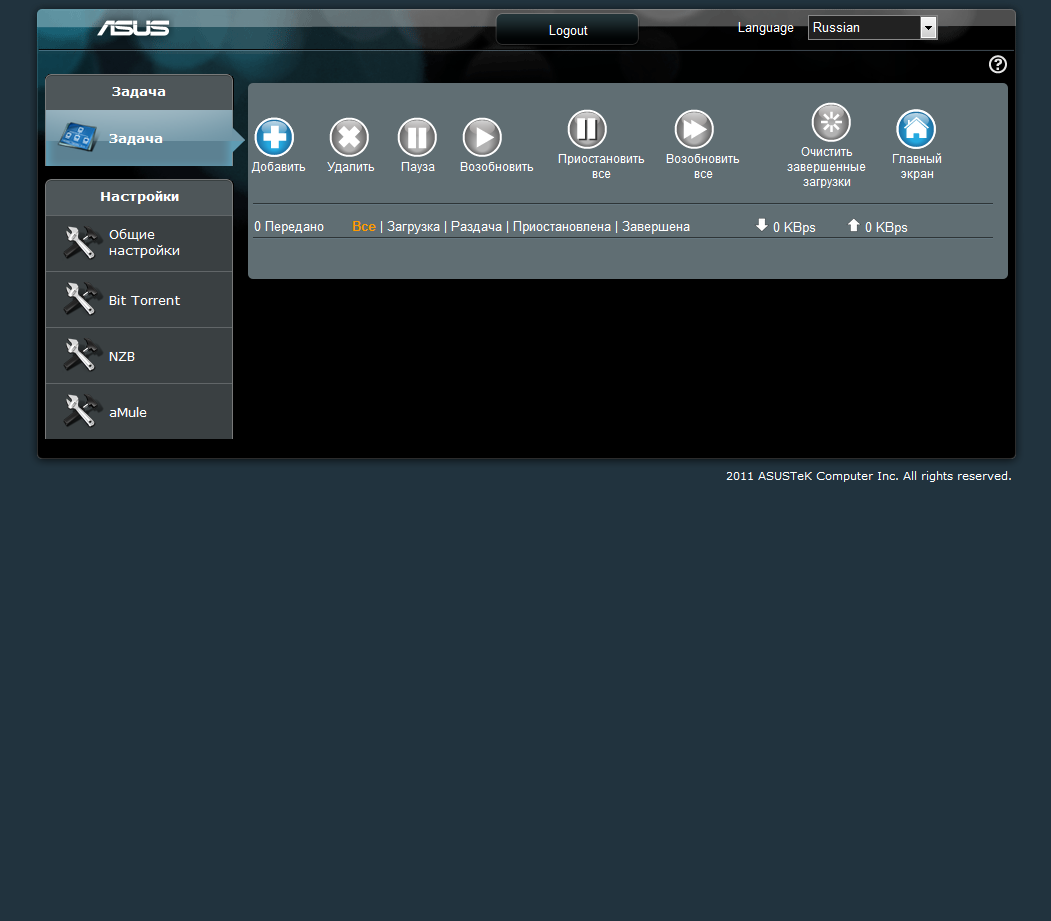Click the Очистить завершенные загрузки icon
This screenshot has width=1051, height=921.
831,122
